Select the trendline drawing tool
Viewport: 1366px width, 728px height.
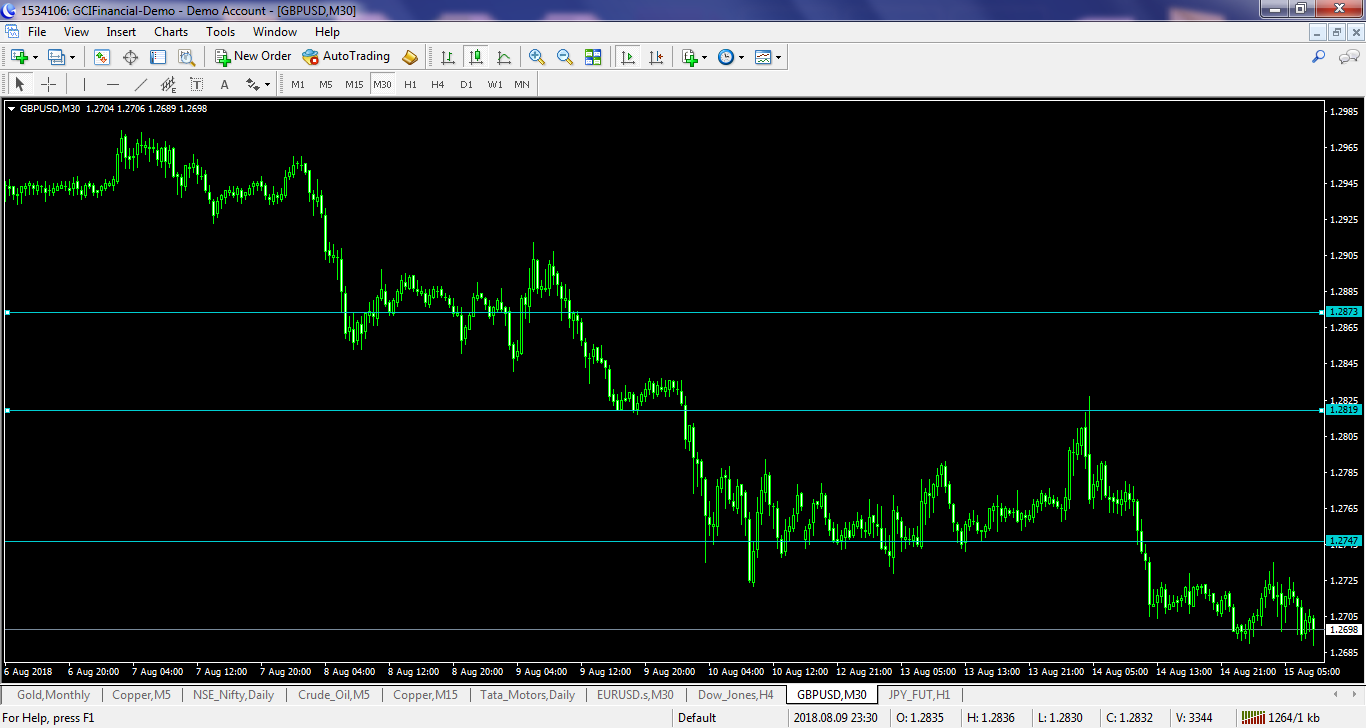[x=141, y=85]
